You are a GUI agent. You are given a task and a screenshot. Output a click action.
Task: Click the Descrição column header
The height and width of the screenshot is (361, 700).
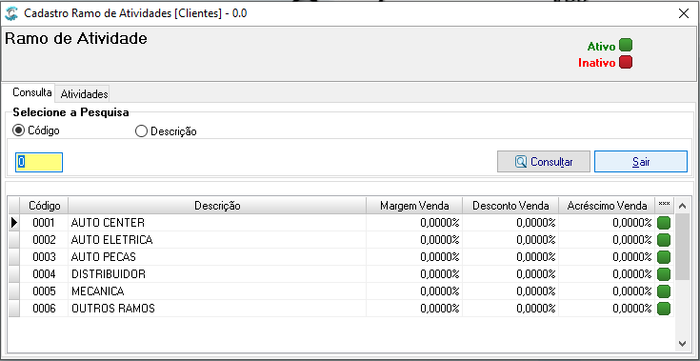(x=217, y=206)
